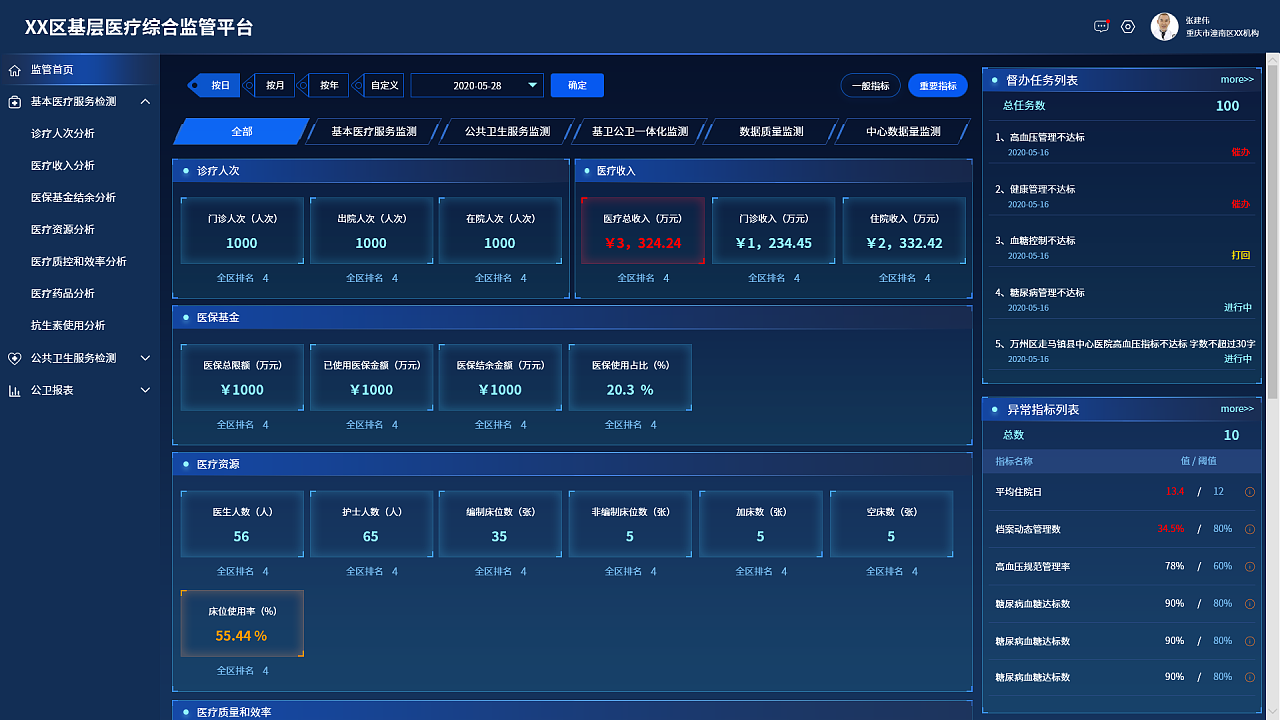Switch to the 公共卫生服务监测 tab

(507, 131)
